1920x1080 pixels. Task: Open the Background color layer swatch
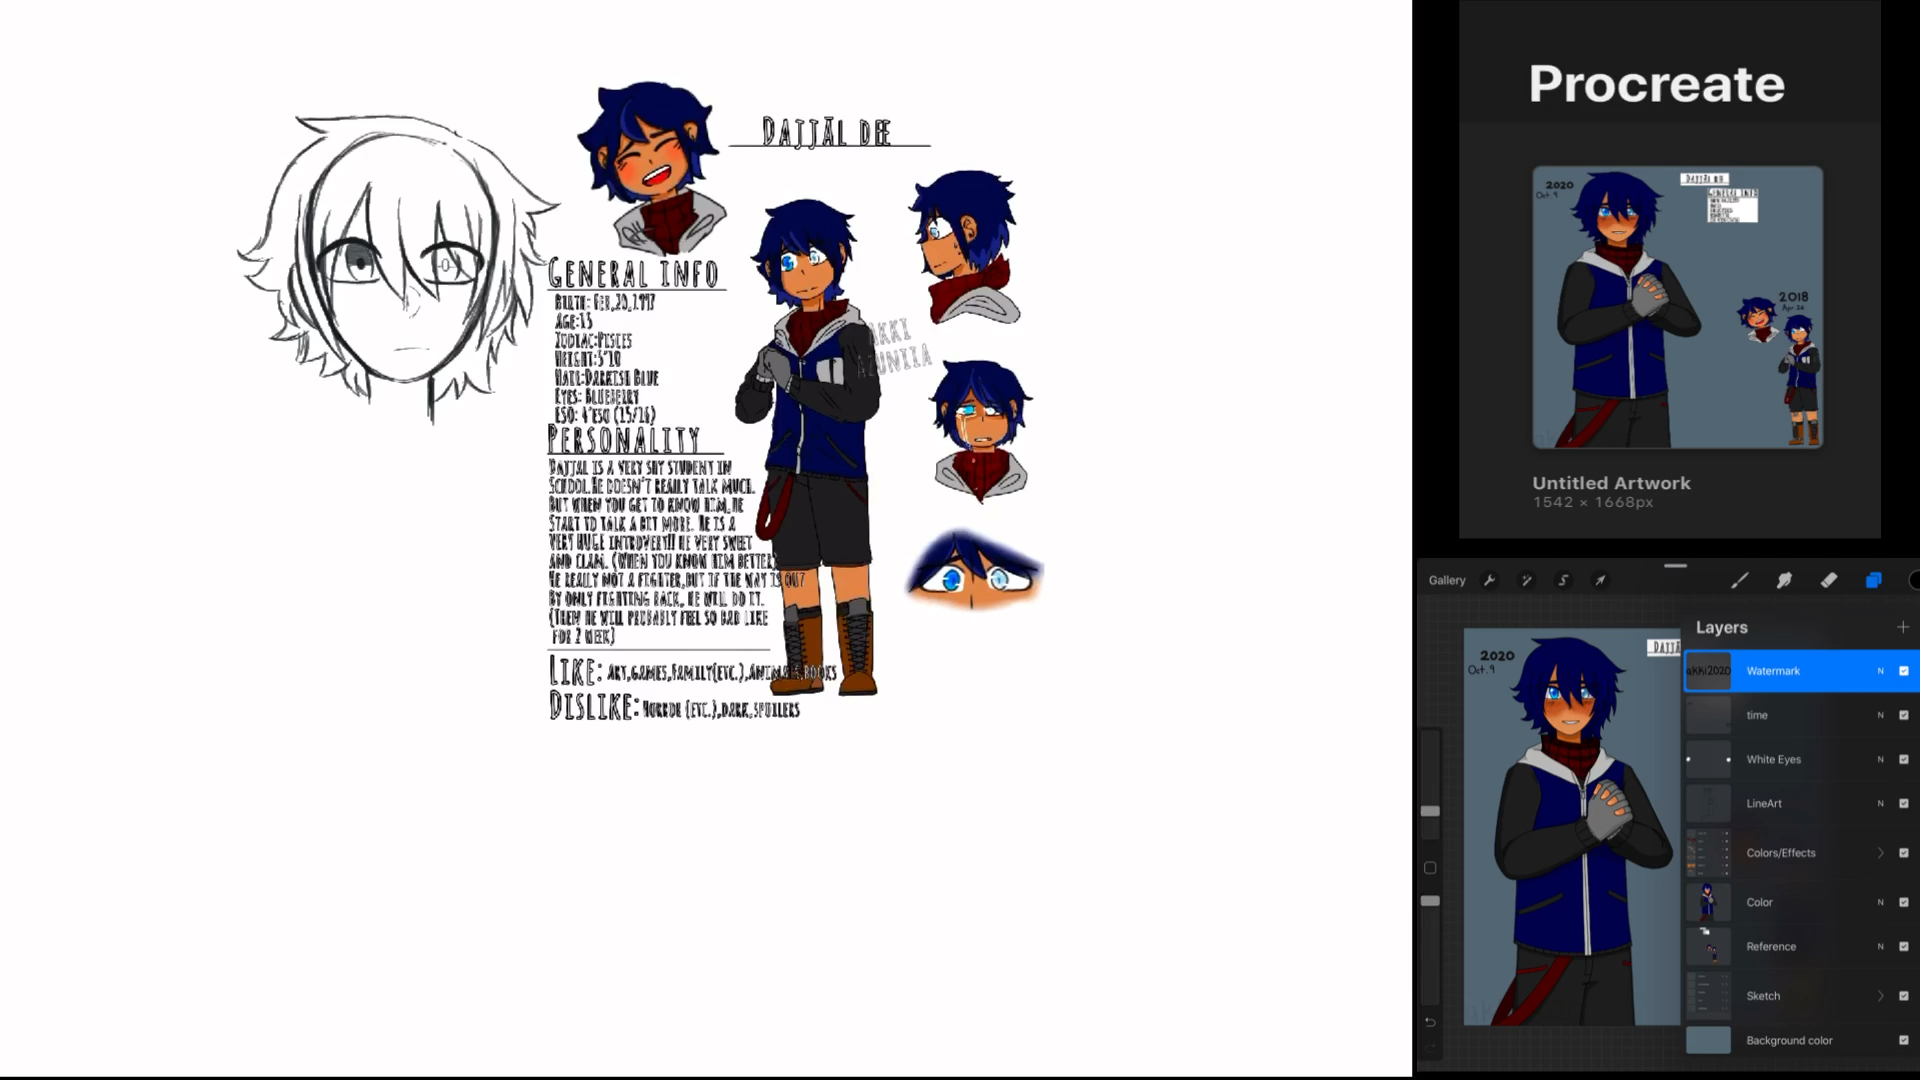[x=1708, y=1040]
